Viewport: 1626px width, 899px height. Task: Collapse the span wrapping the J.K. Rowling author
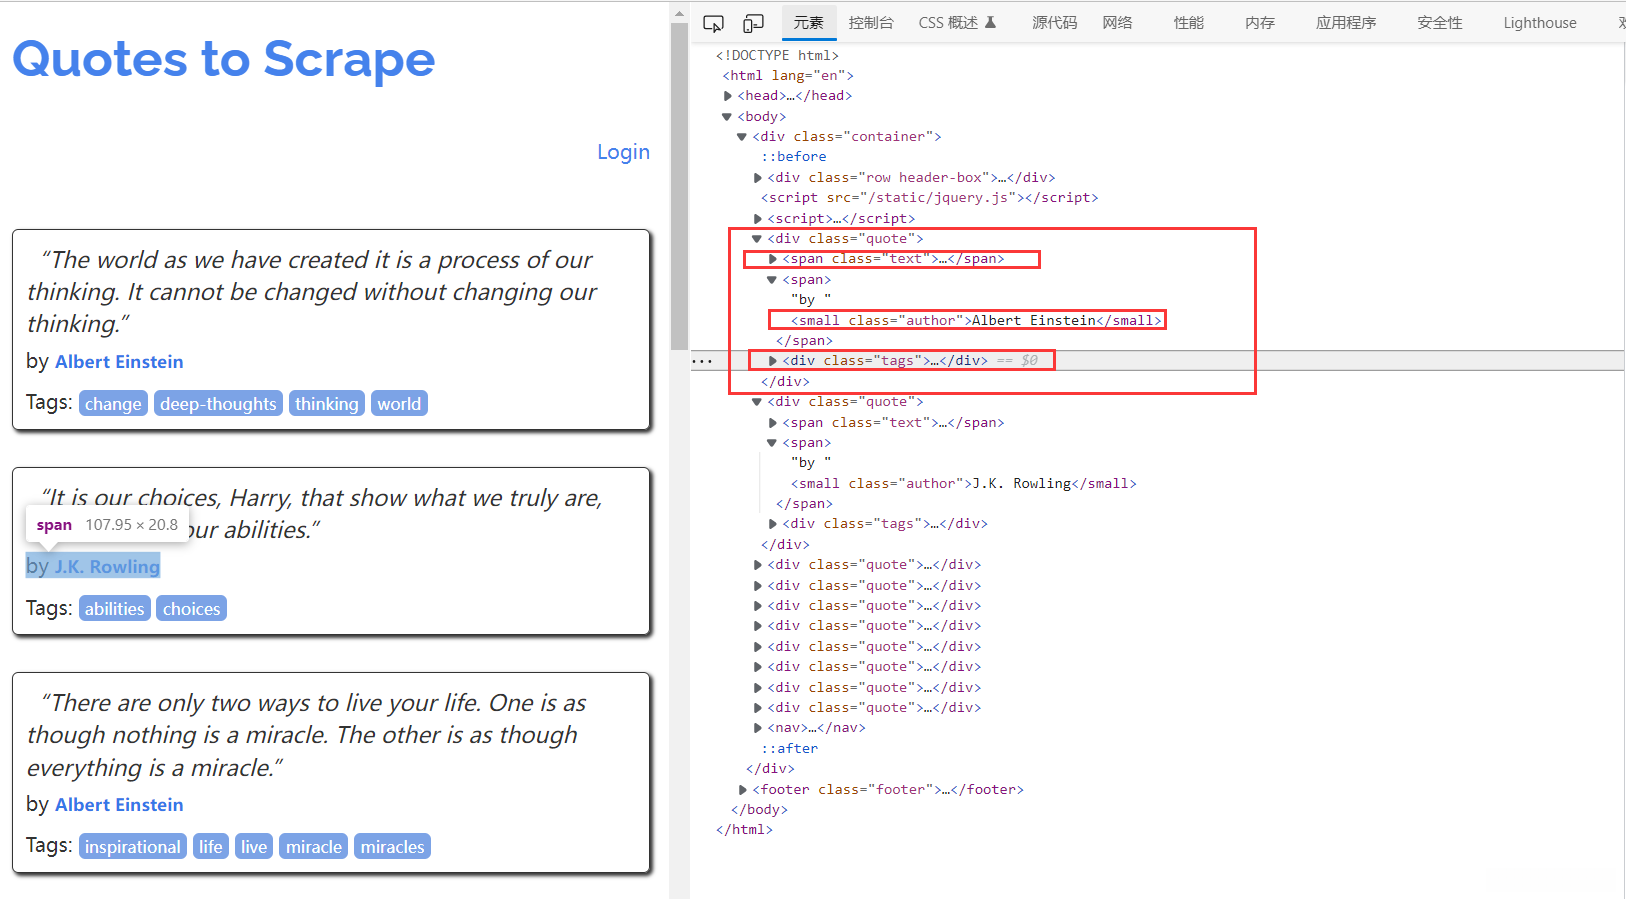click(x=772, y=443)
